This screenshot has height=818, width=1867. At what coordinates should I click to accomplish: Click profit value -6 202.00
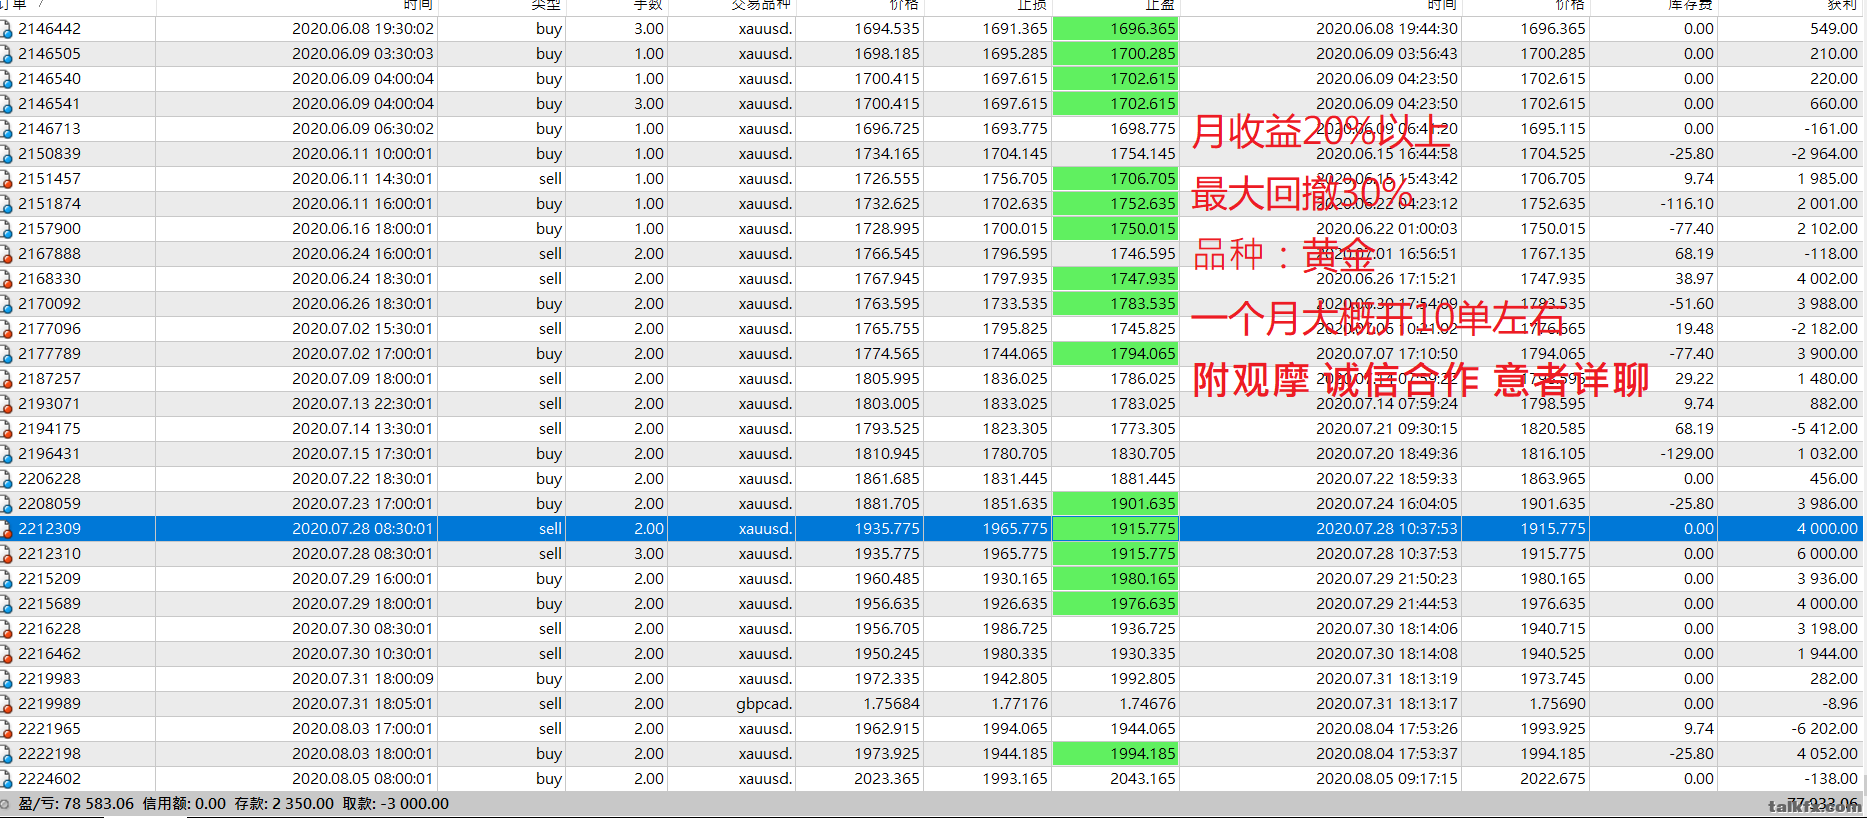click(x=1827, y=729)
